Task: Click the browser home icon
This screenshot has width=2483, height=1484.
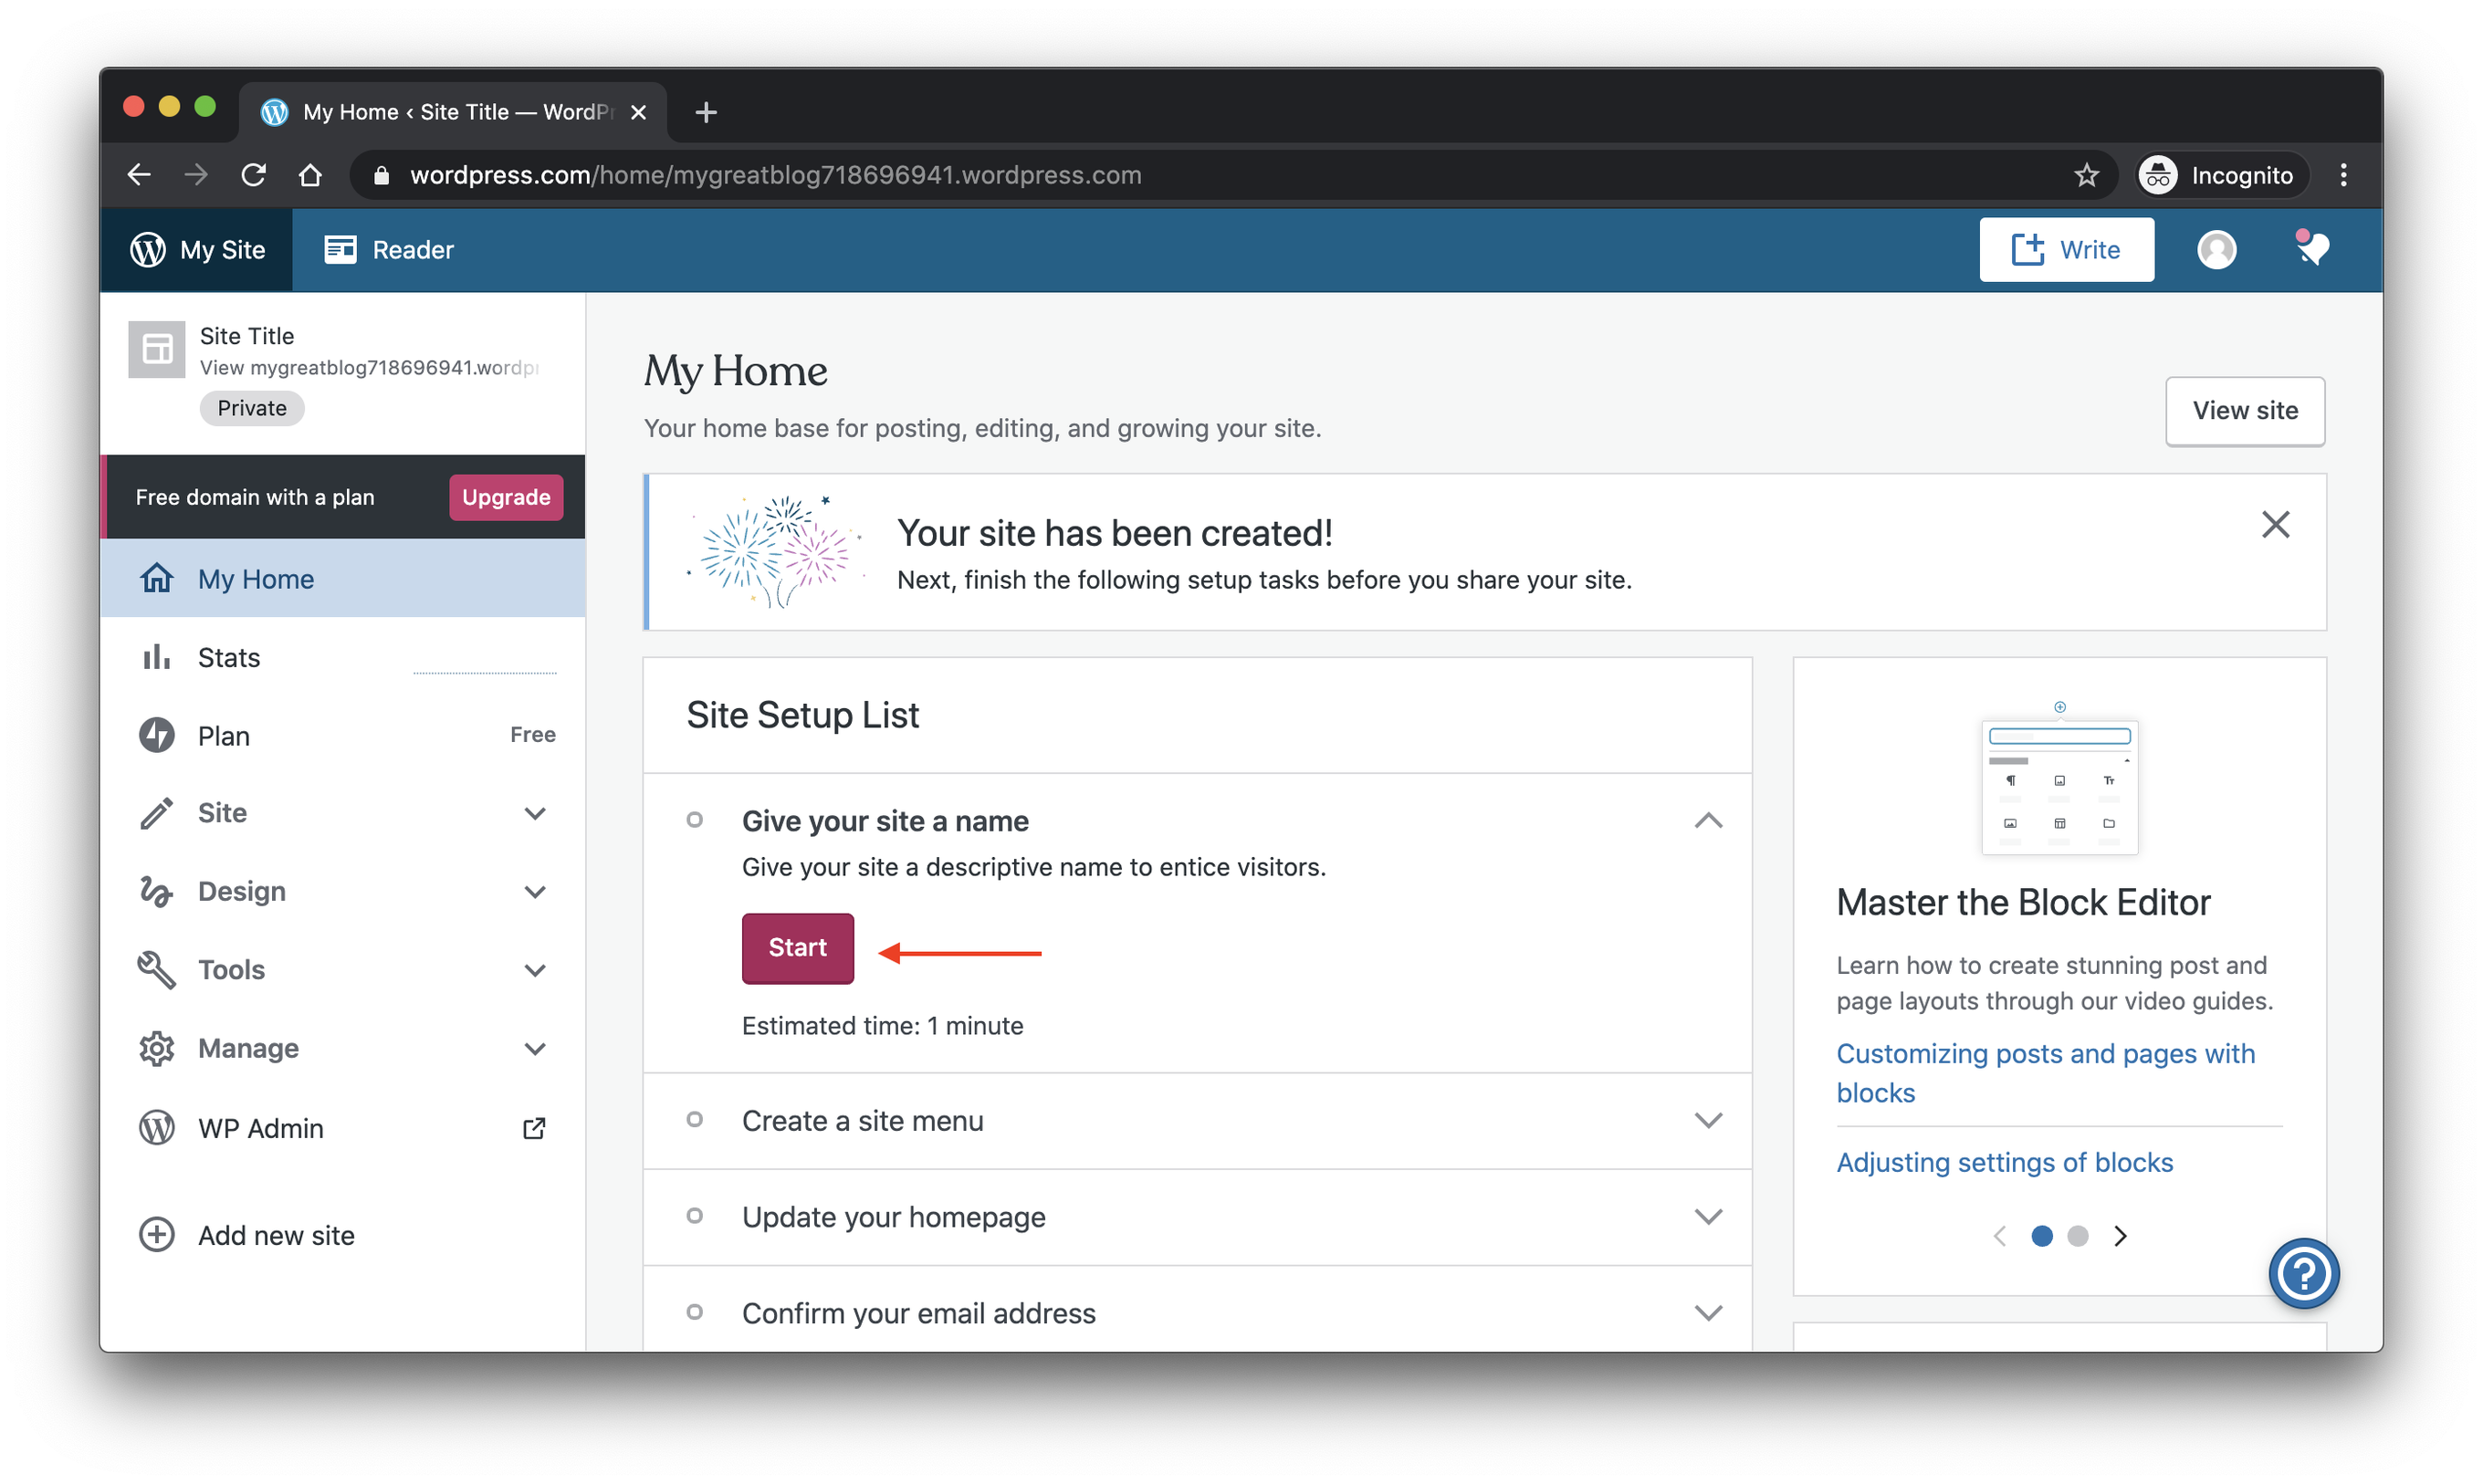Action: (x=311, y=175)
